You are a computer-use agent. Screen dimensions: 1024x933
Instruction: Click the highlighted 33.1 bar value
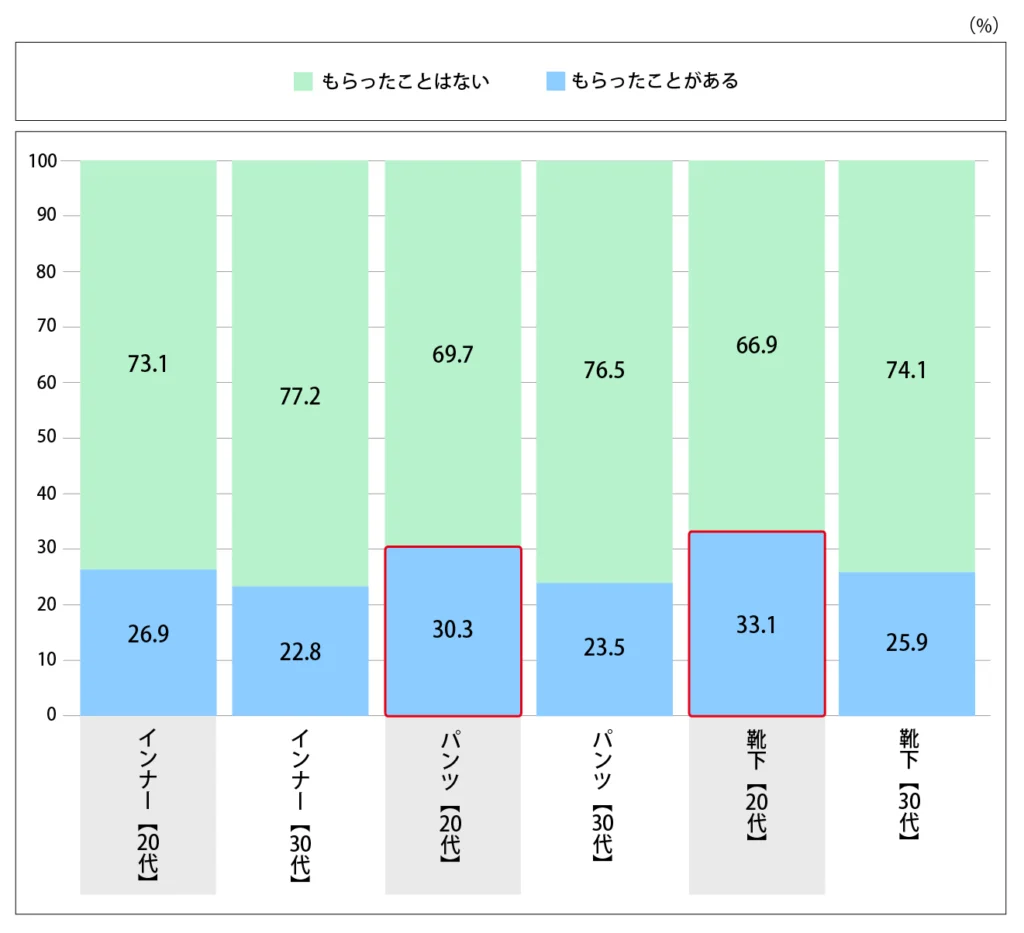756,625
